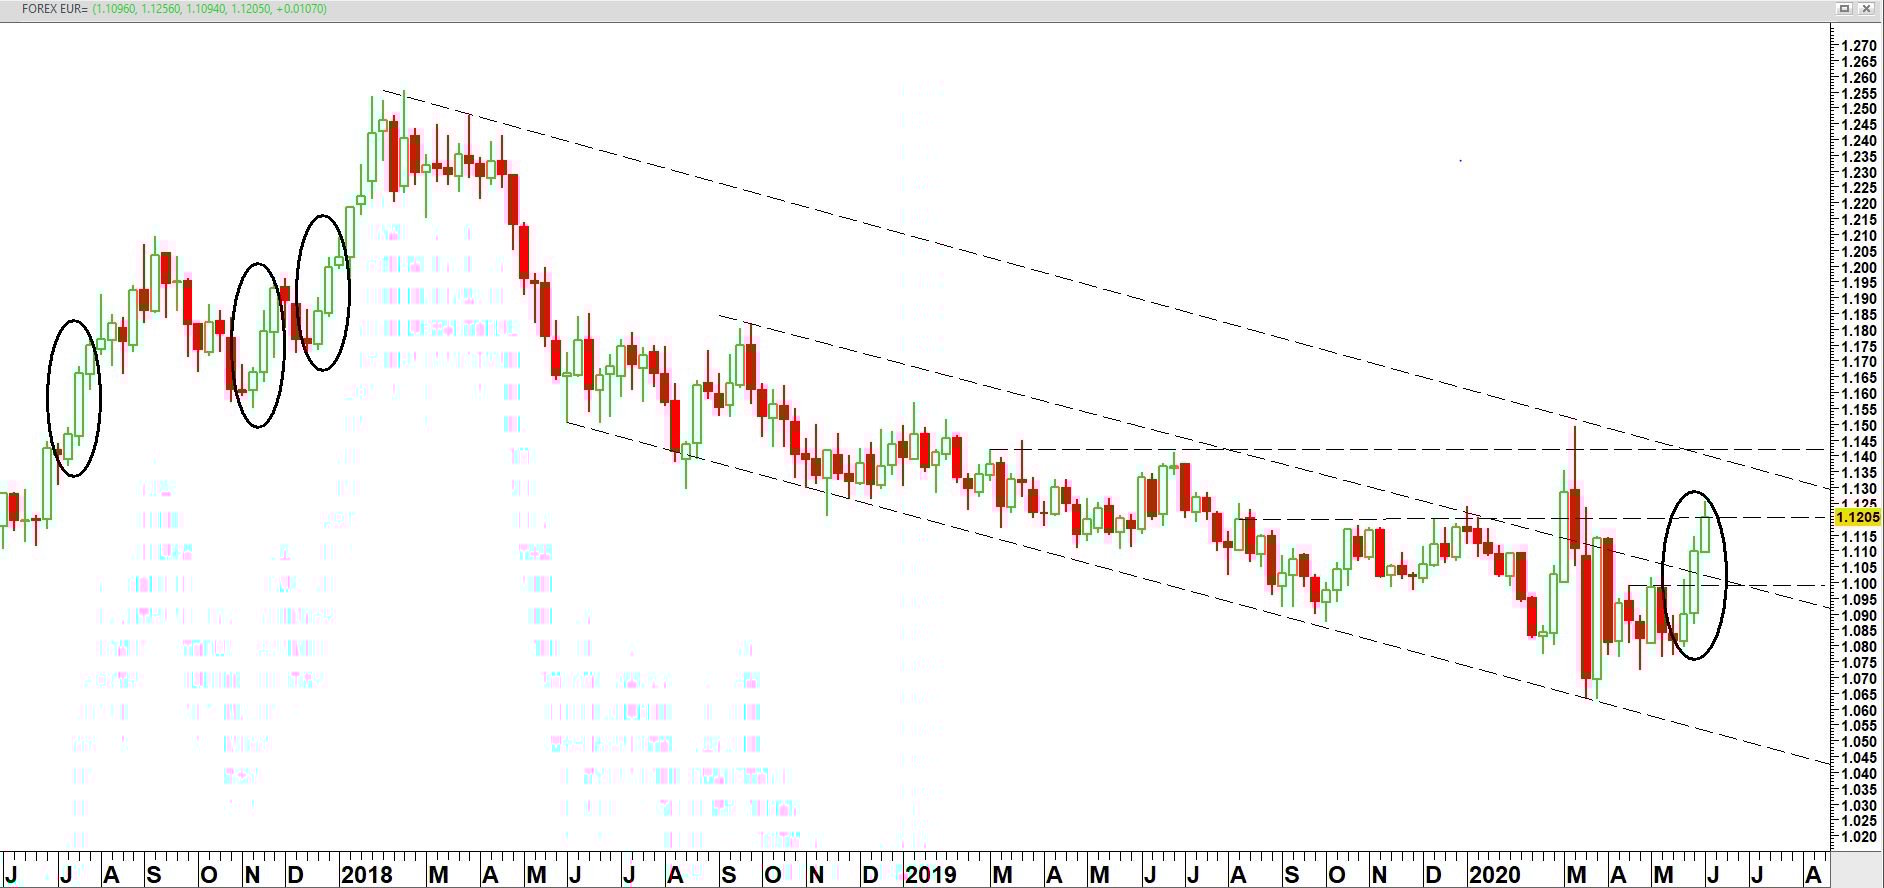Click the 1.150 price axis label
This screenshot has width=1884, height=888.
1859,426
